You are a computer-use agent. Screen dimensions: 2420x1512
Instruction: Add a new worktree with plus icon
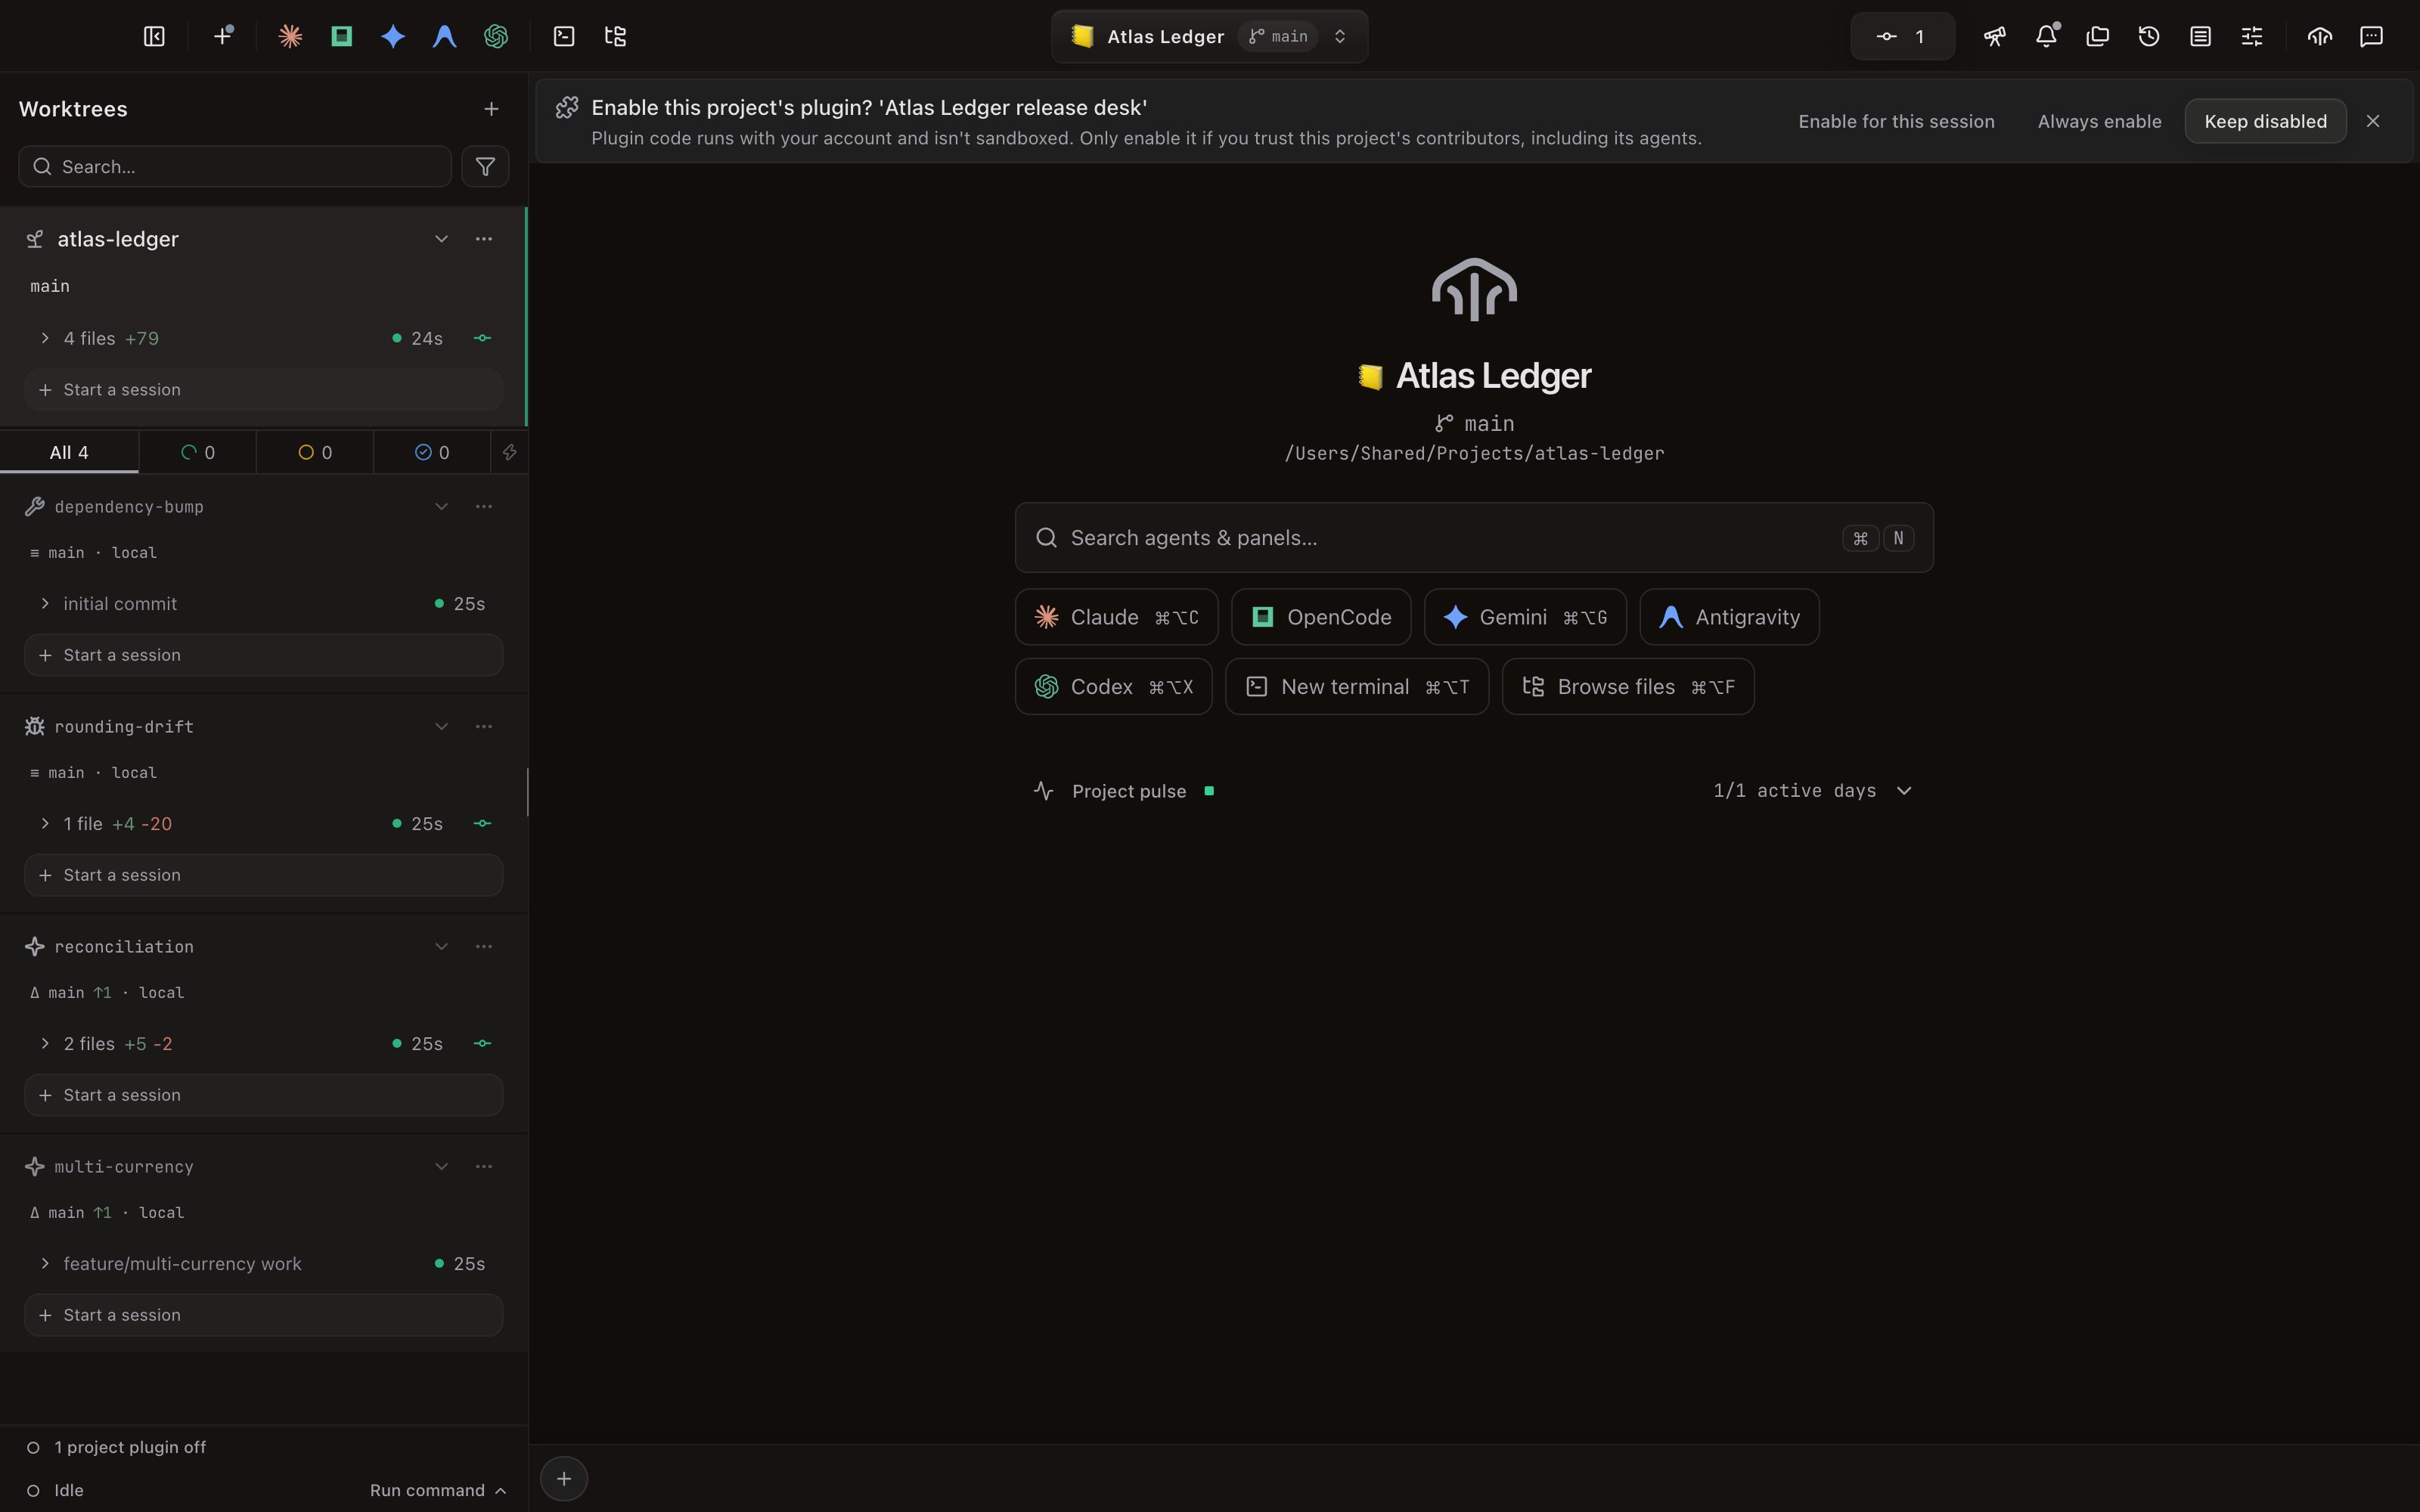click(x=491, y=109)
